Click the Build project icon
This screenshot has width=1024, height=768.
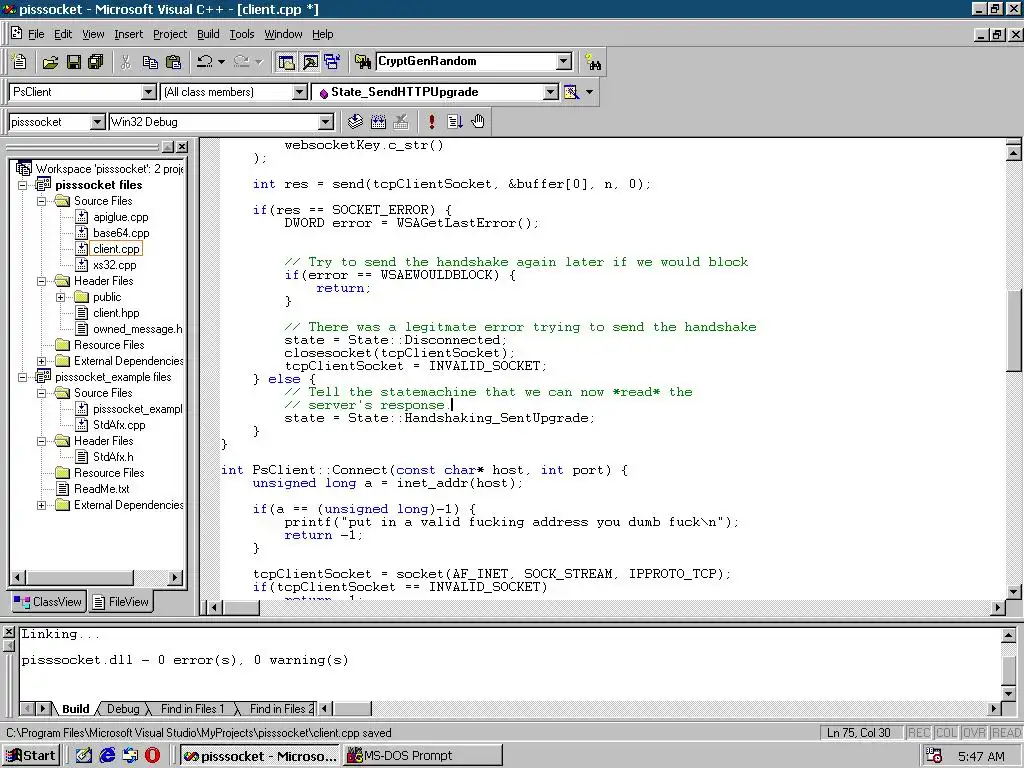[378, 121]
